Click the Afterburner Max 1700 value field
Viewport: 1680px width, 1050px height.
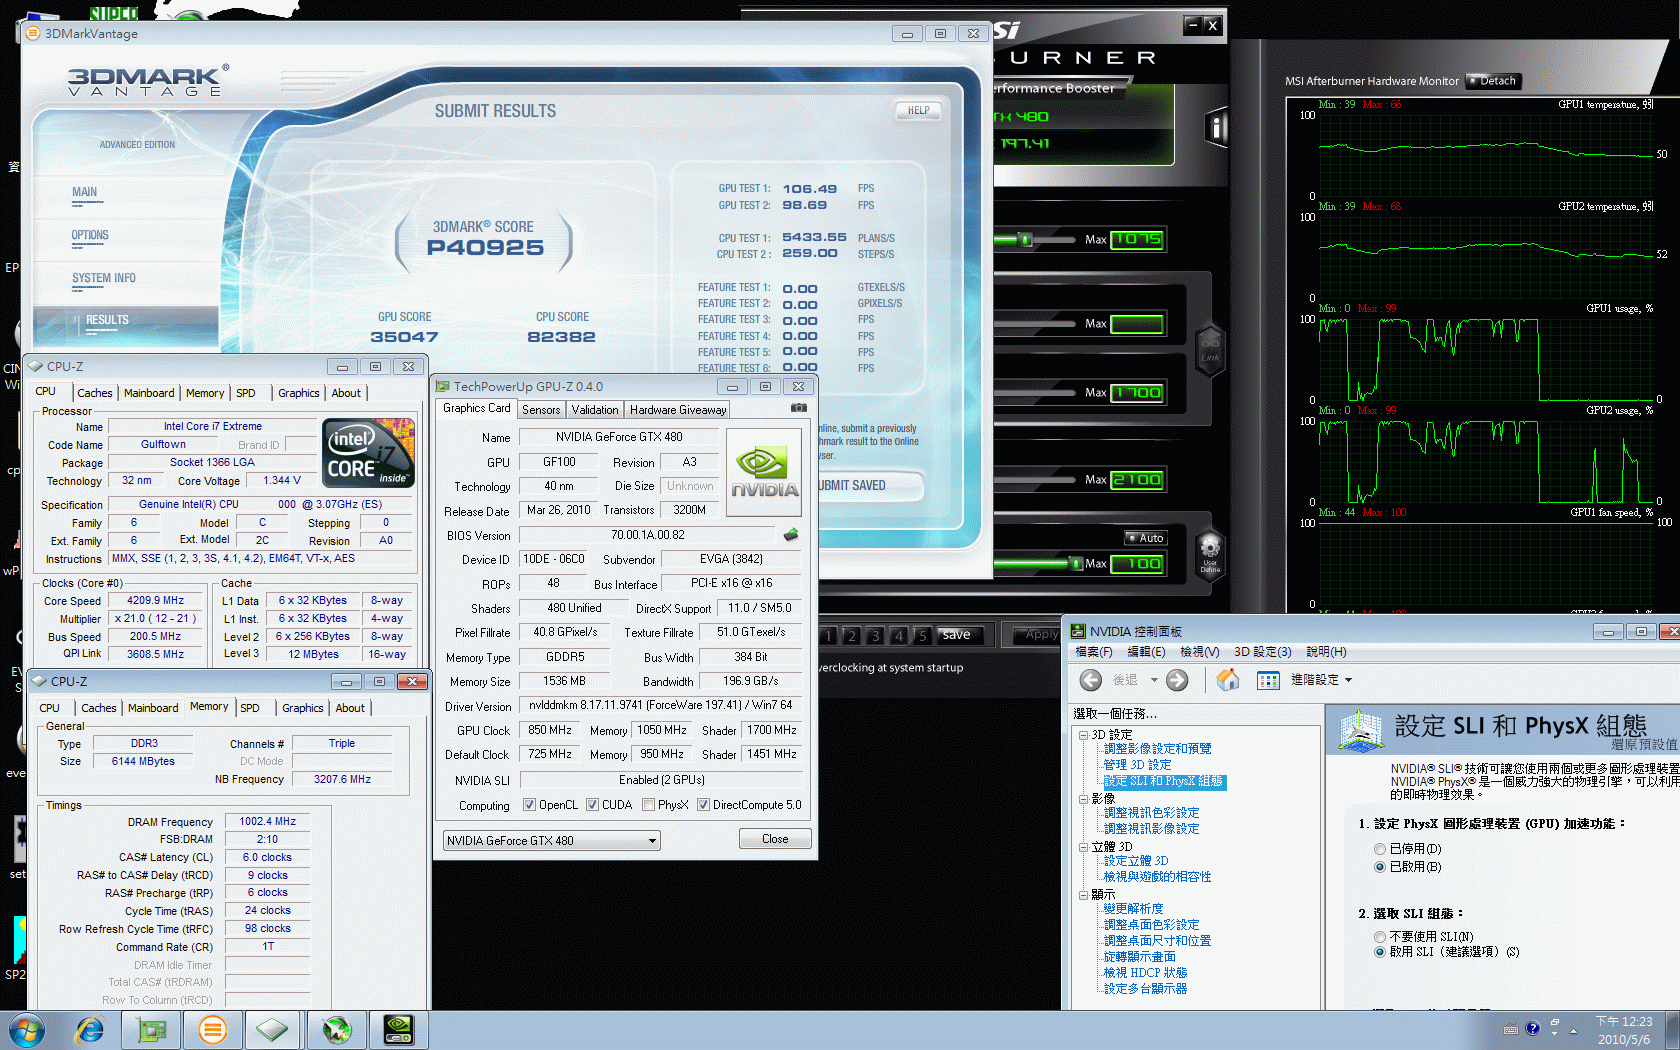1137,393
